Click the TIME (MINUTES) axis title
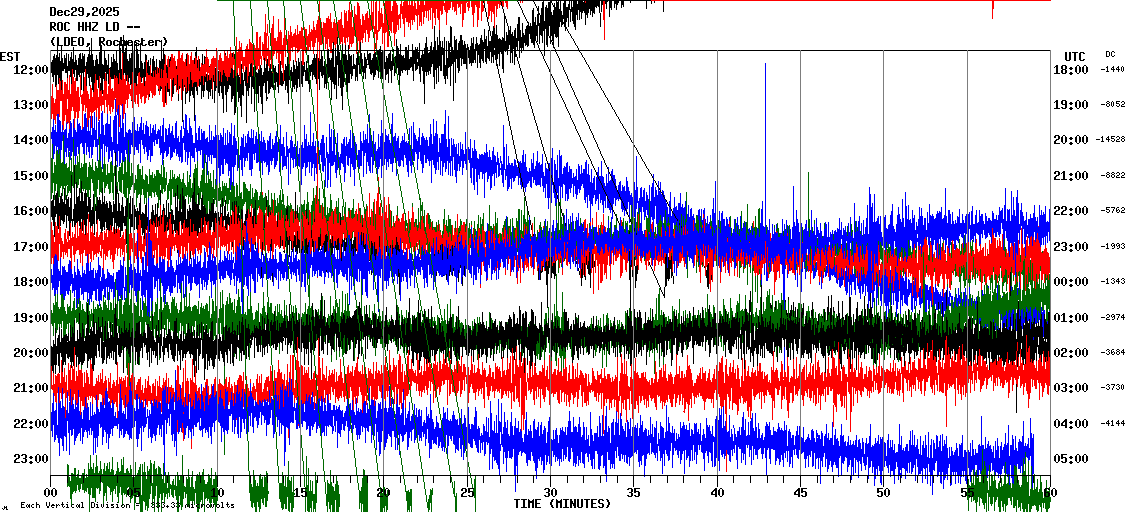This screenshot has width=1130, height=519. 562,504
